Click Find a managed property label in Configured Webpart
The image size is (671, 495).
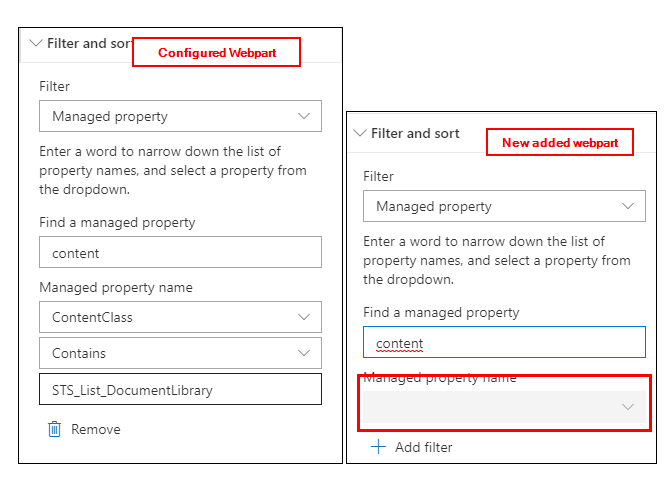117,222
